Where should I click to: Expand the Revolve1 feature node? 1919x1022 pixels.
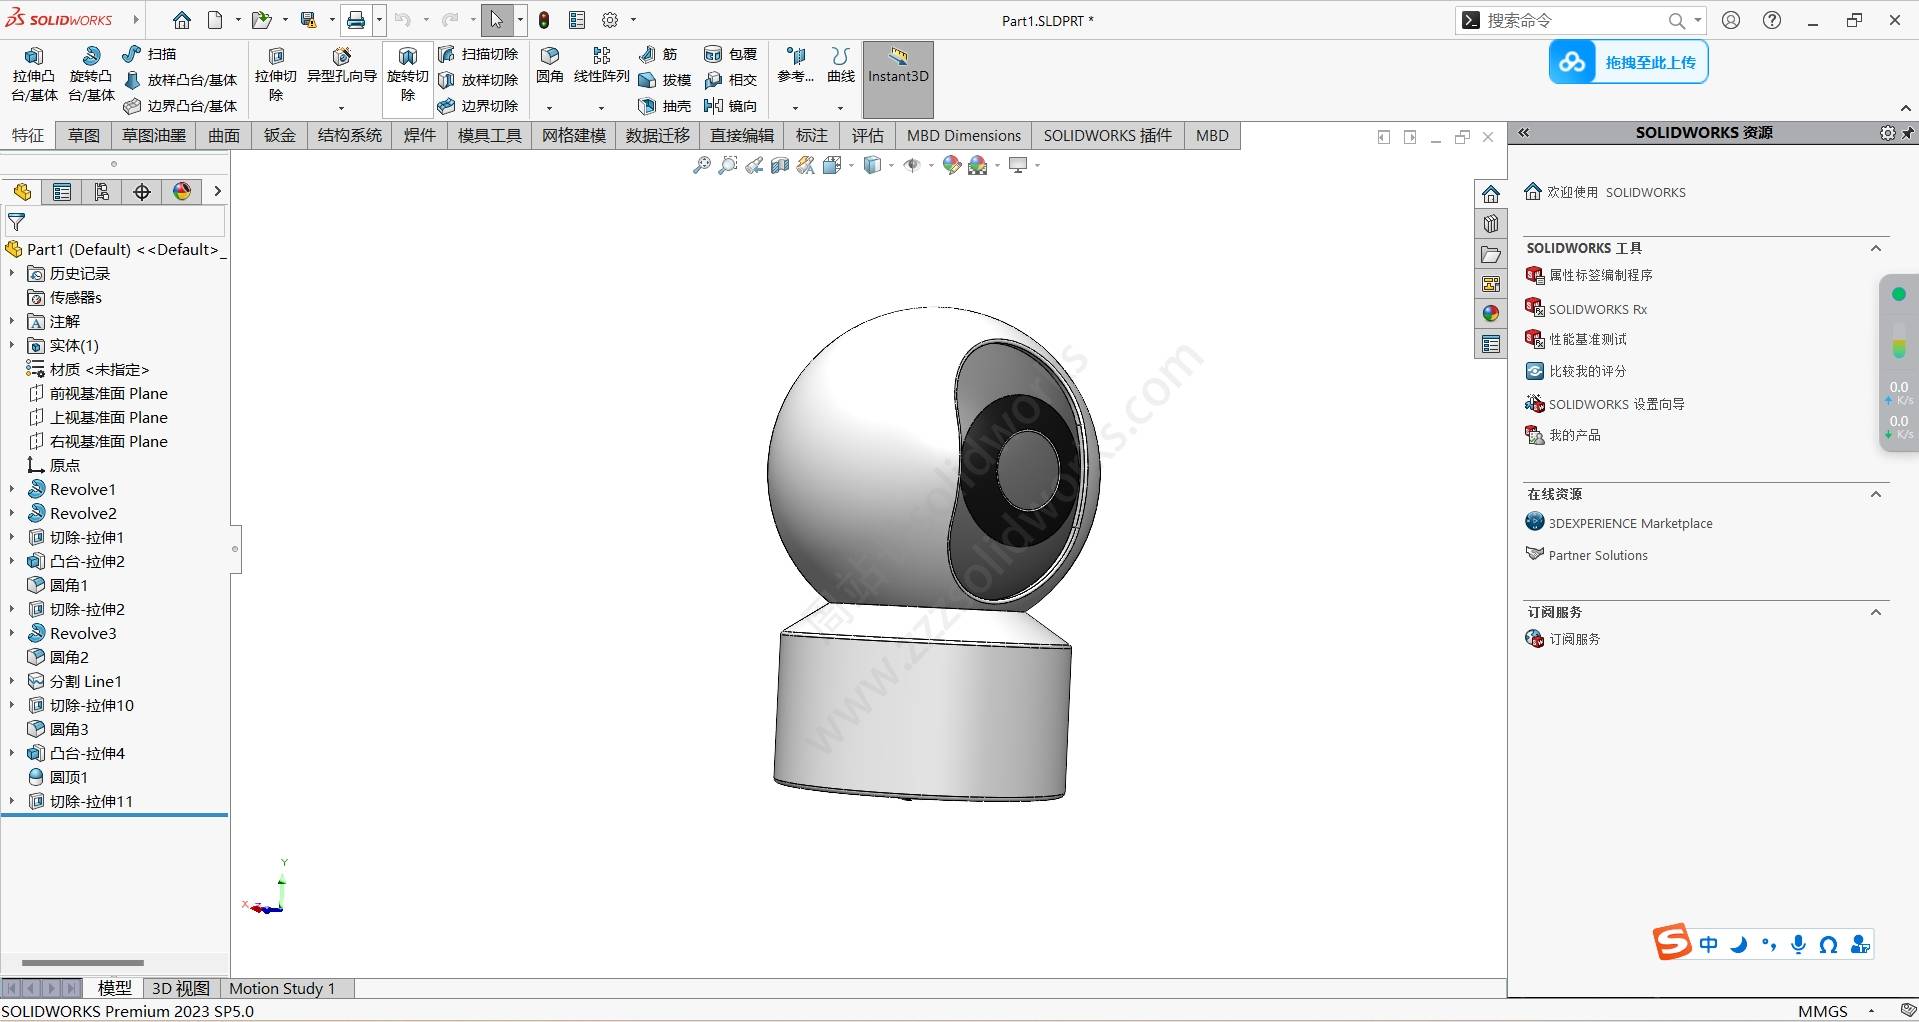pyautogui.click(x=12, y=489)
